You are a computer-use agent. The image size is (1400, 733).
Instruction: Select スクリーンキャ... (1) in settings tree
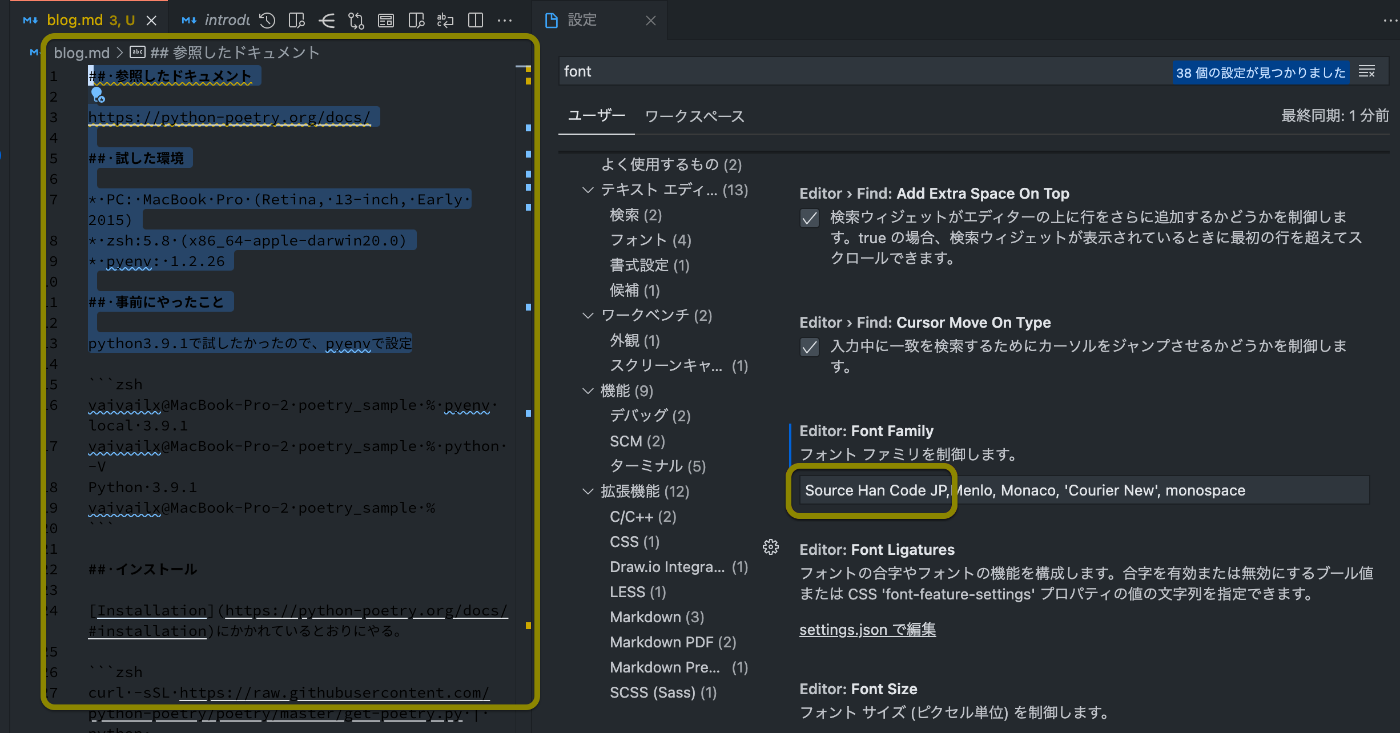pyautogui.click(x=679, y=366)
